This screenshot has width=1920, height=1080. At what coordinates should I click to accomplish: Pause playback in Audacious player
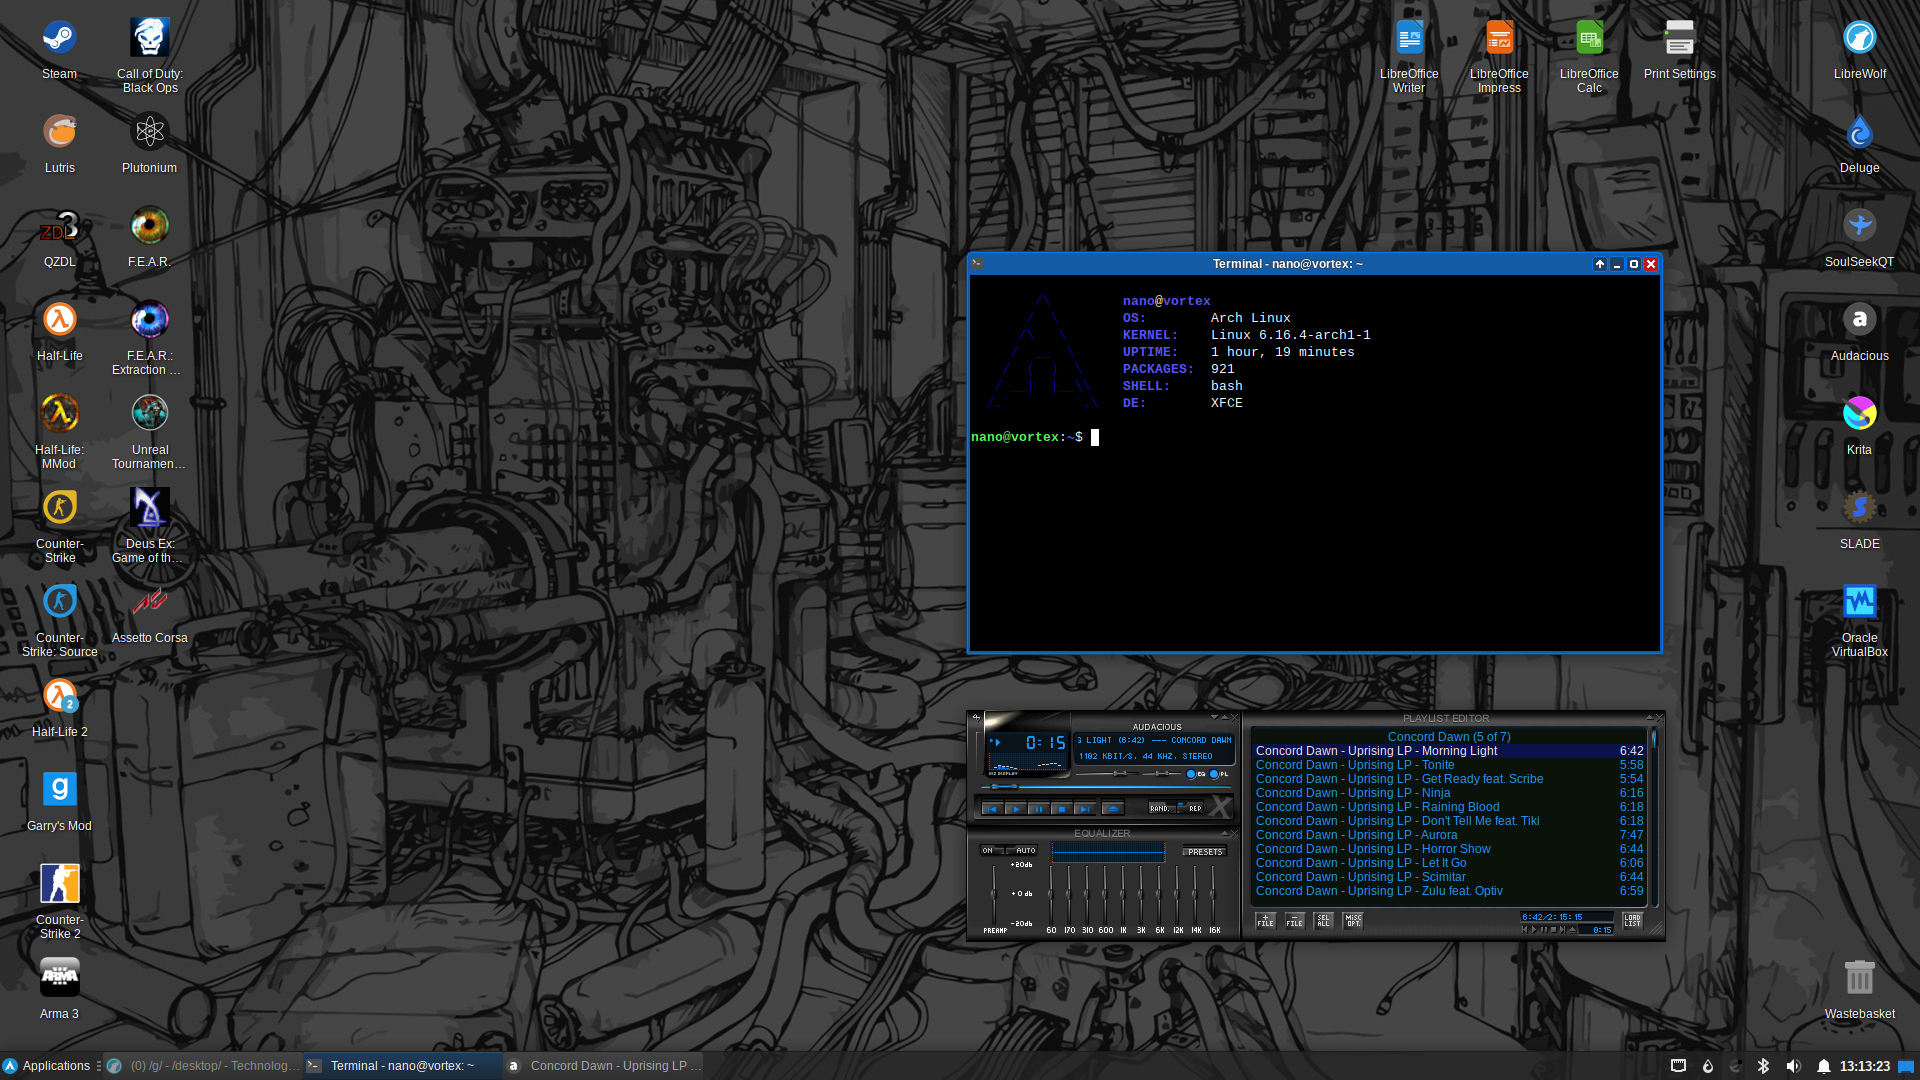[1038, 809]
